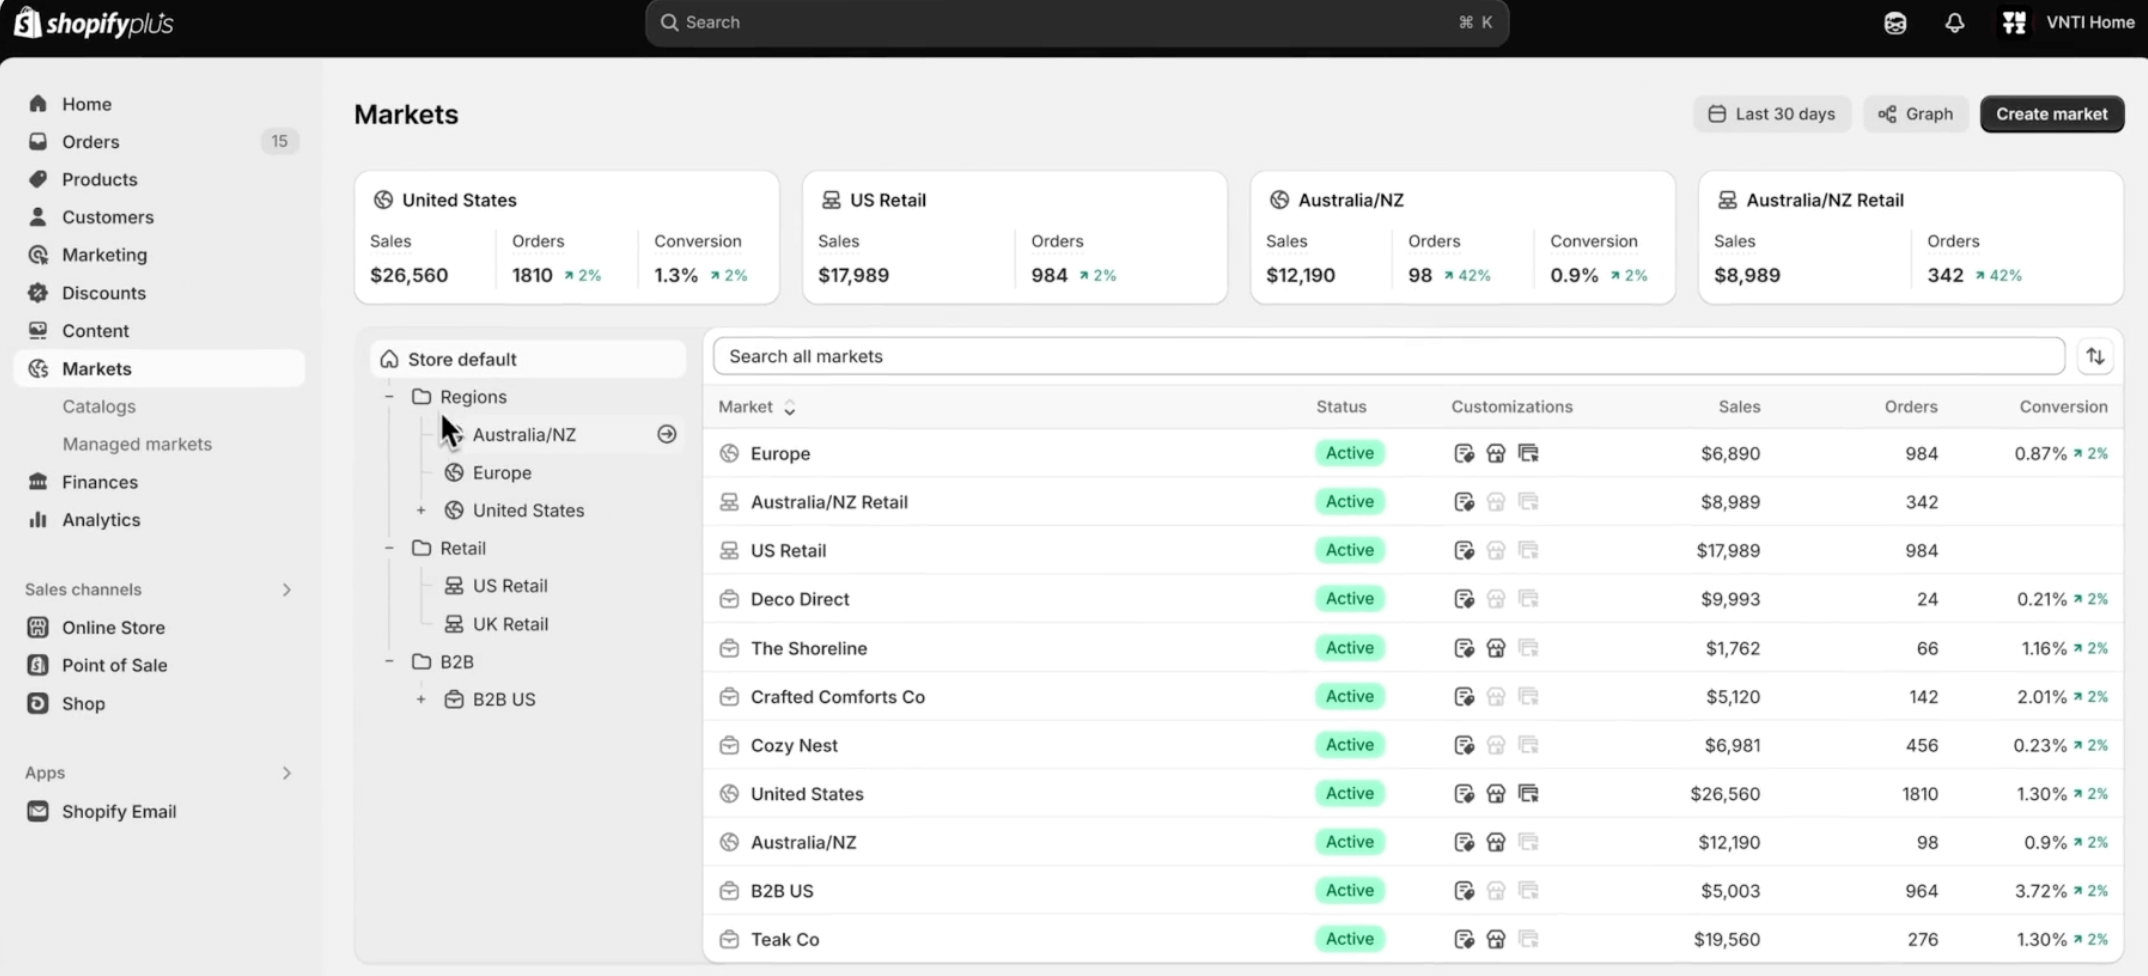Screen dimensions: 2148x976
Task: Select Europe in the market tree
Action: (501, 473)
